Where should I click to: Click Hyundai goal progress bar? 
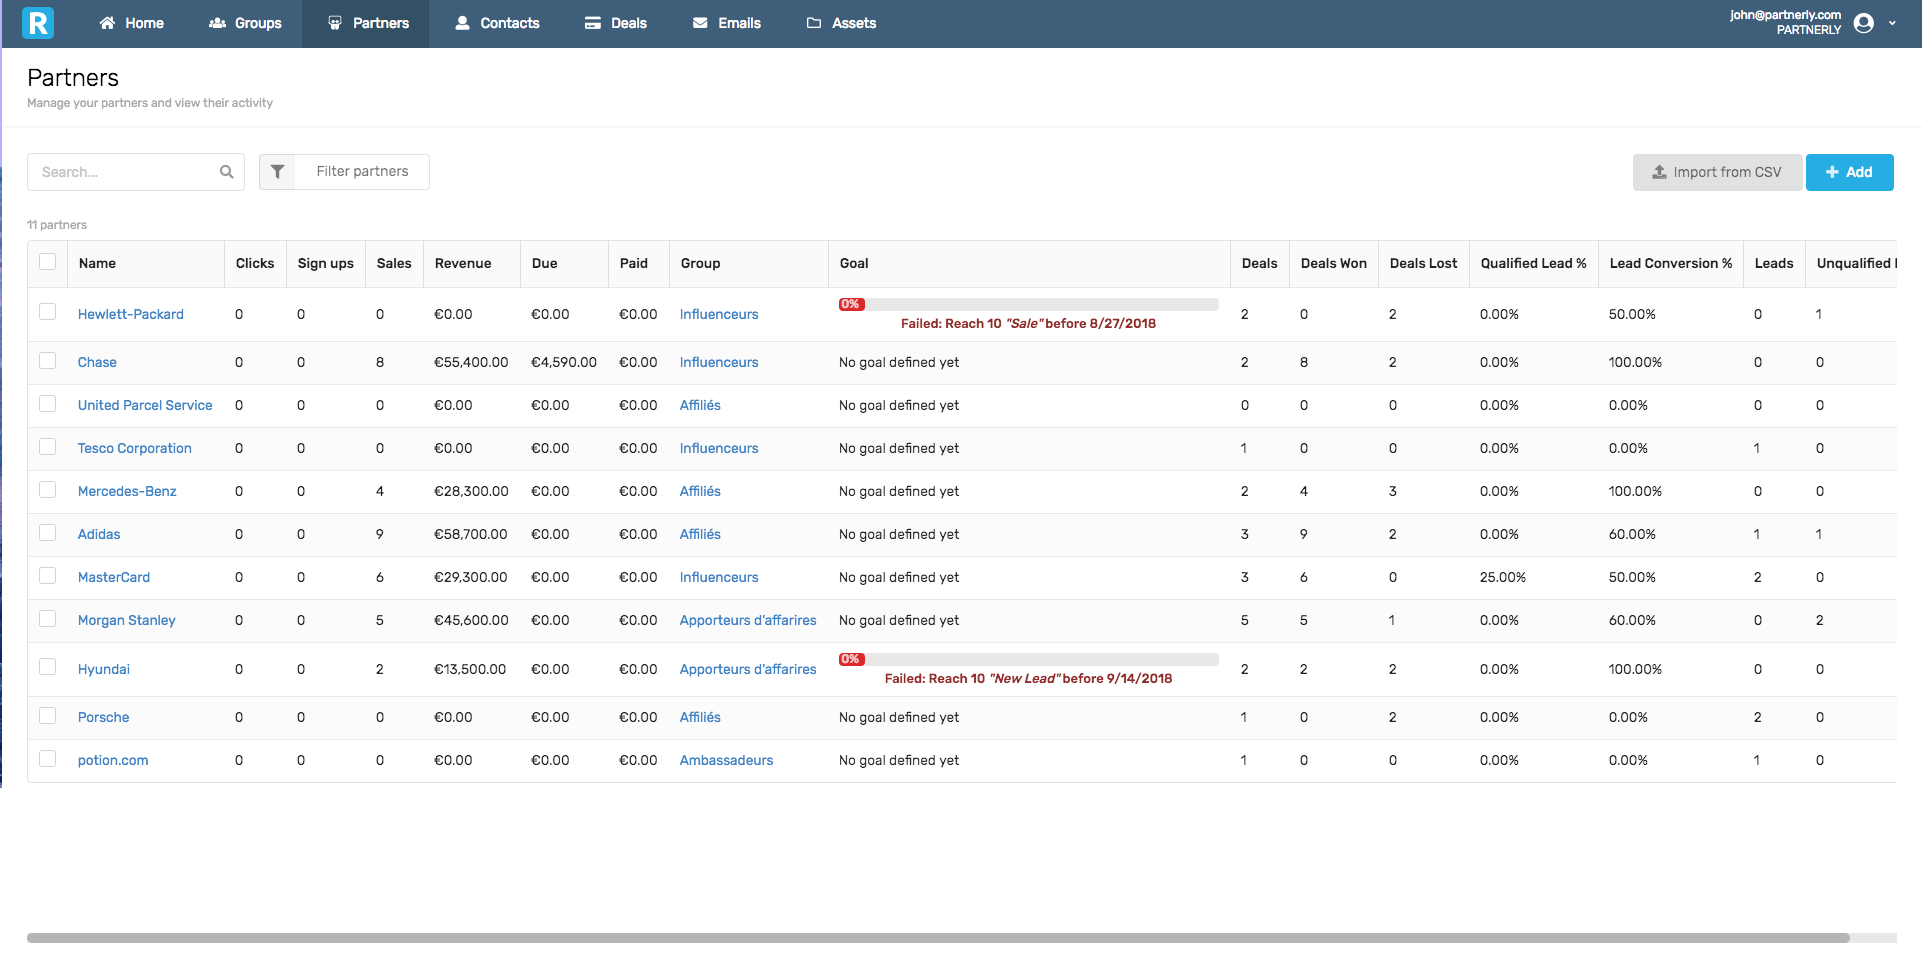[x=1029, y=659]
